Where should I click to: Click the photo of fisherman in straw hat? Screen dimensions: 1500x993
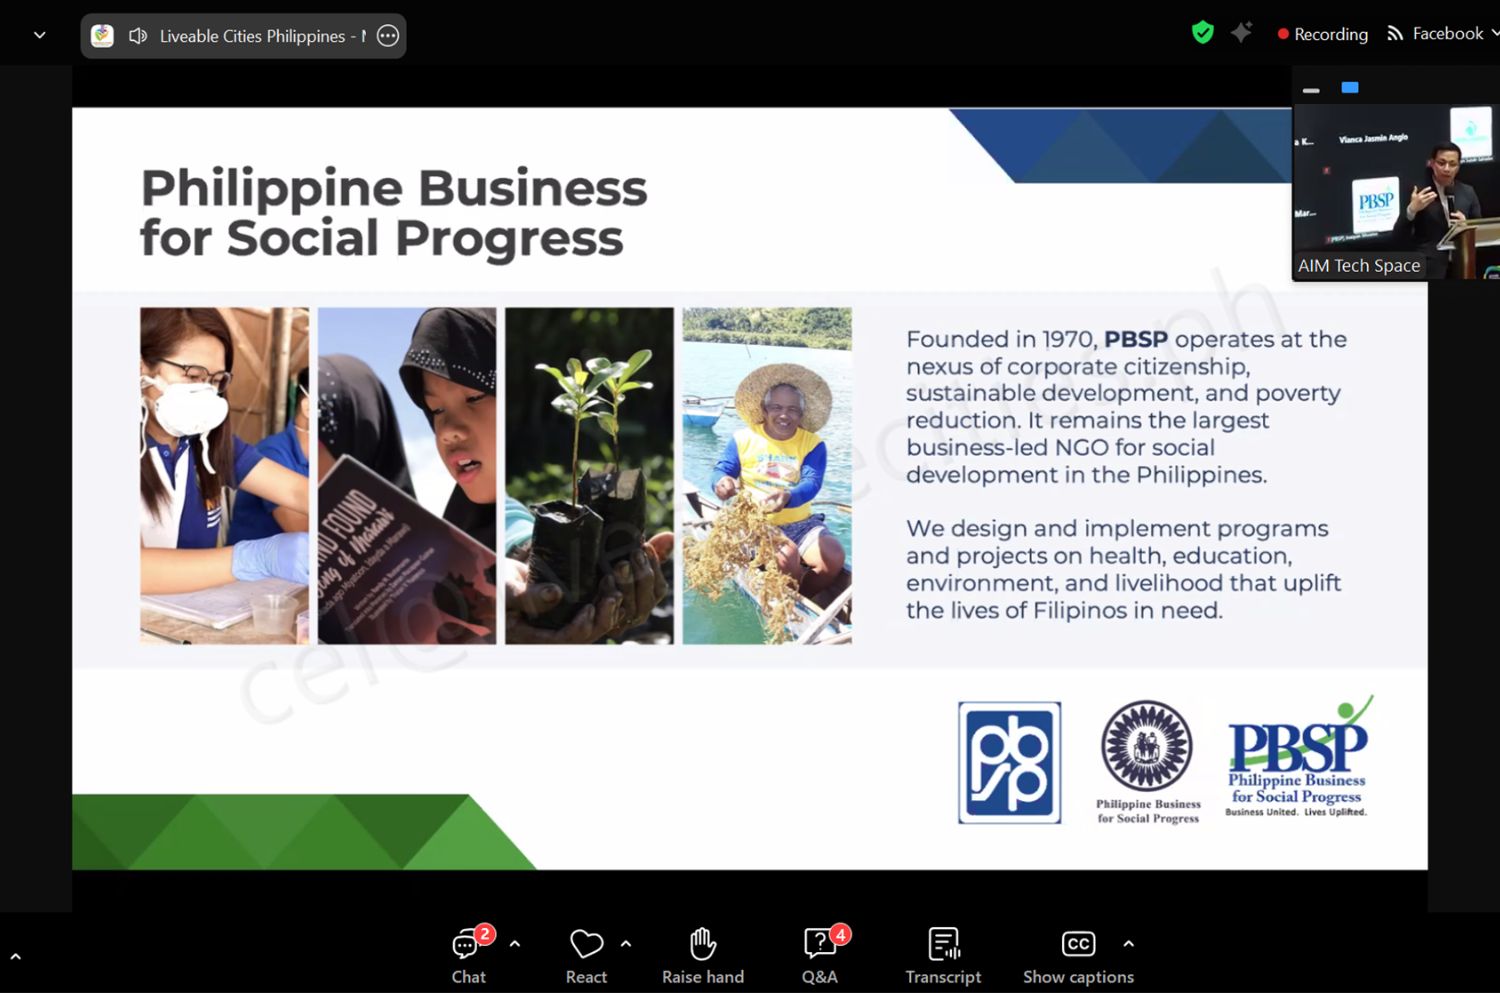pos(767,476)
